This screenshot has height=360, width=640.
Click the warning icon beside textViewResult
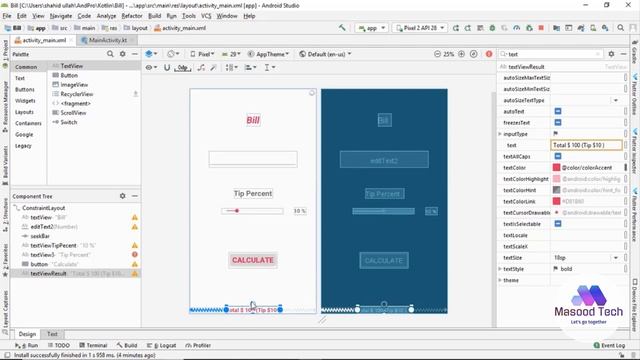tap(135, 273)
